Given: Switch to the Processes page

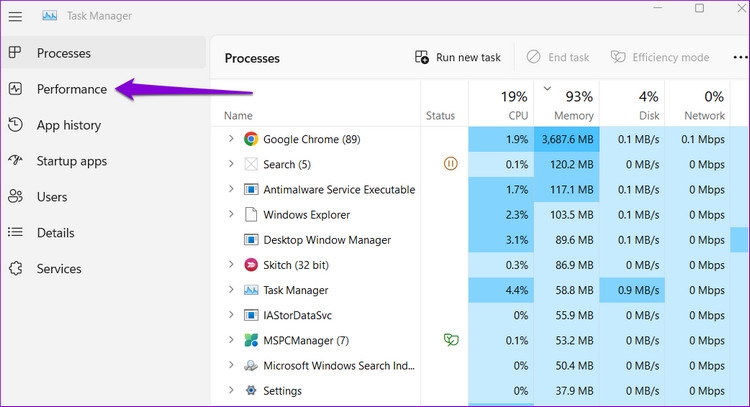Looking at the screenshot, I should (104, 53).
